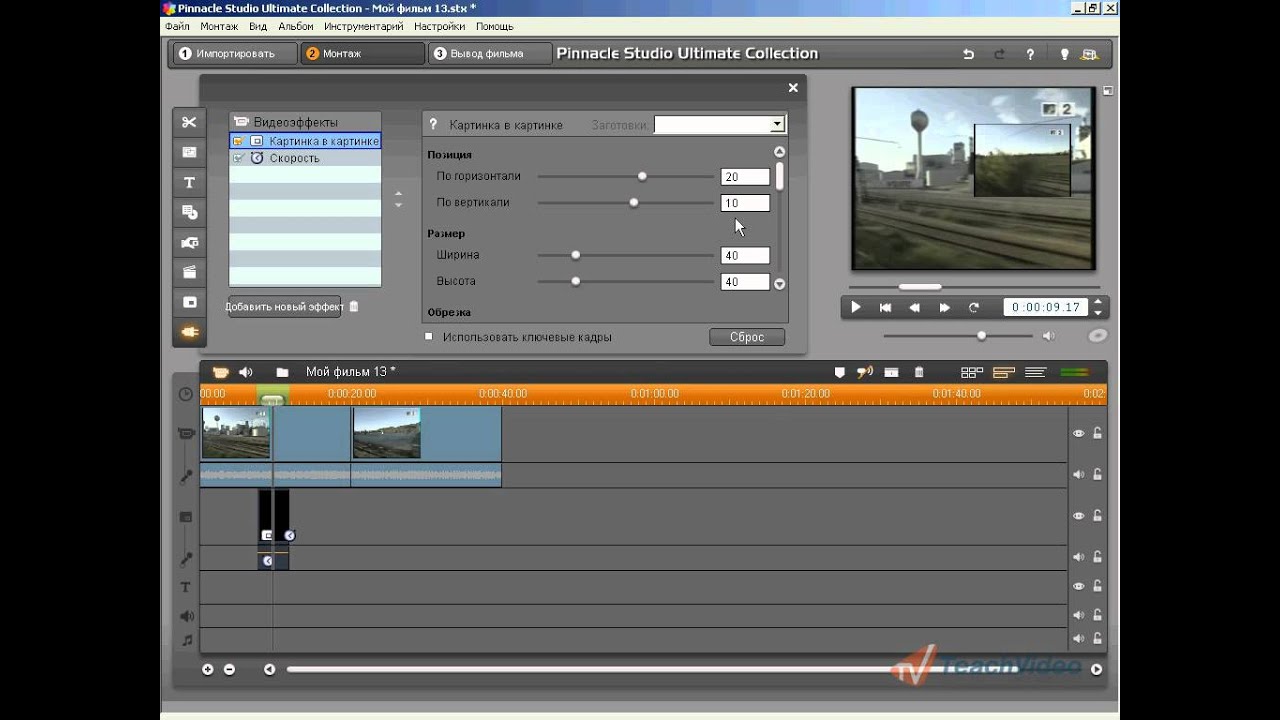Delete effect with trash icon beside add button
Image resolution: width=1280 pixels, height=720 pixels.
point(353,307)
